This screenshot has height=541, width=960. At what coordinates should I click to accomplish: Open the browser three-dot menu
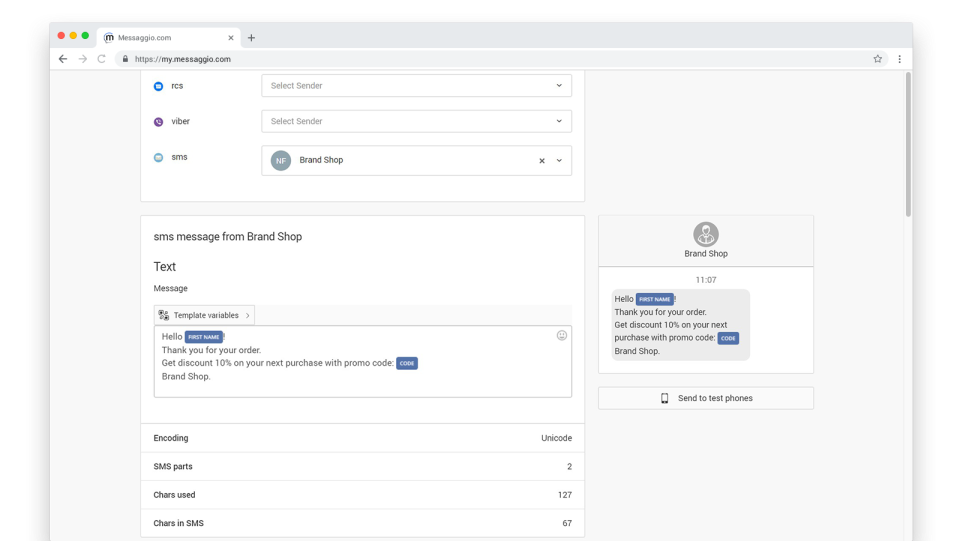coord(899,59)
